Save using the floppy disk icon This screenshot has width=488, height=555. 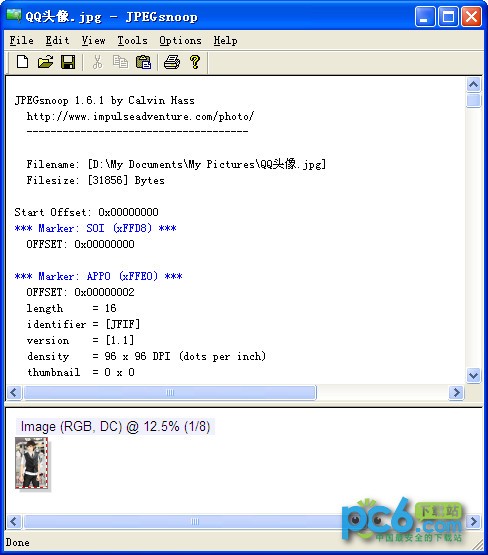68,62
